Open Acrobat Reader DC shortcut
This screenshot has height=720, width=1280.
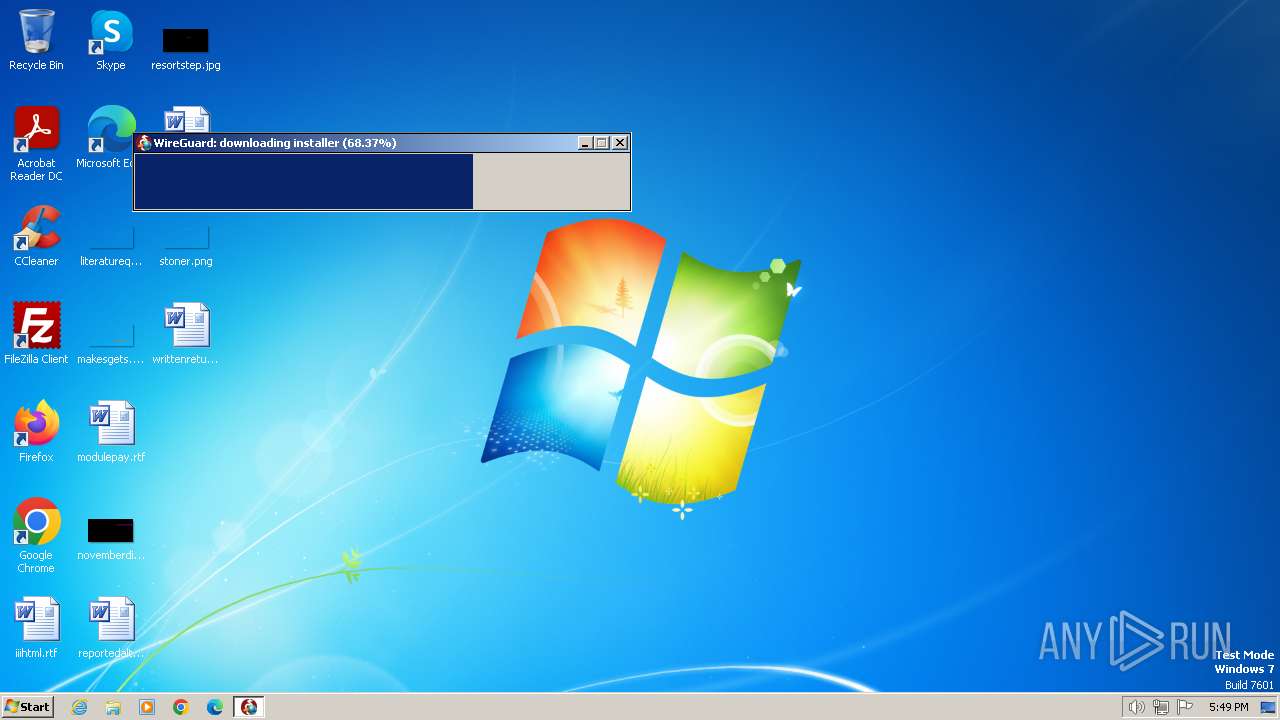tap(36, 144)
